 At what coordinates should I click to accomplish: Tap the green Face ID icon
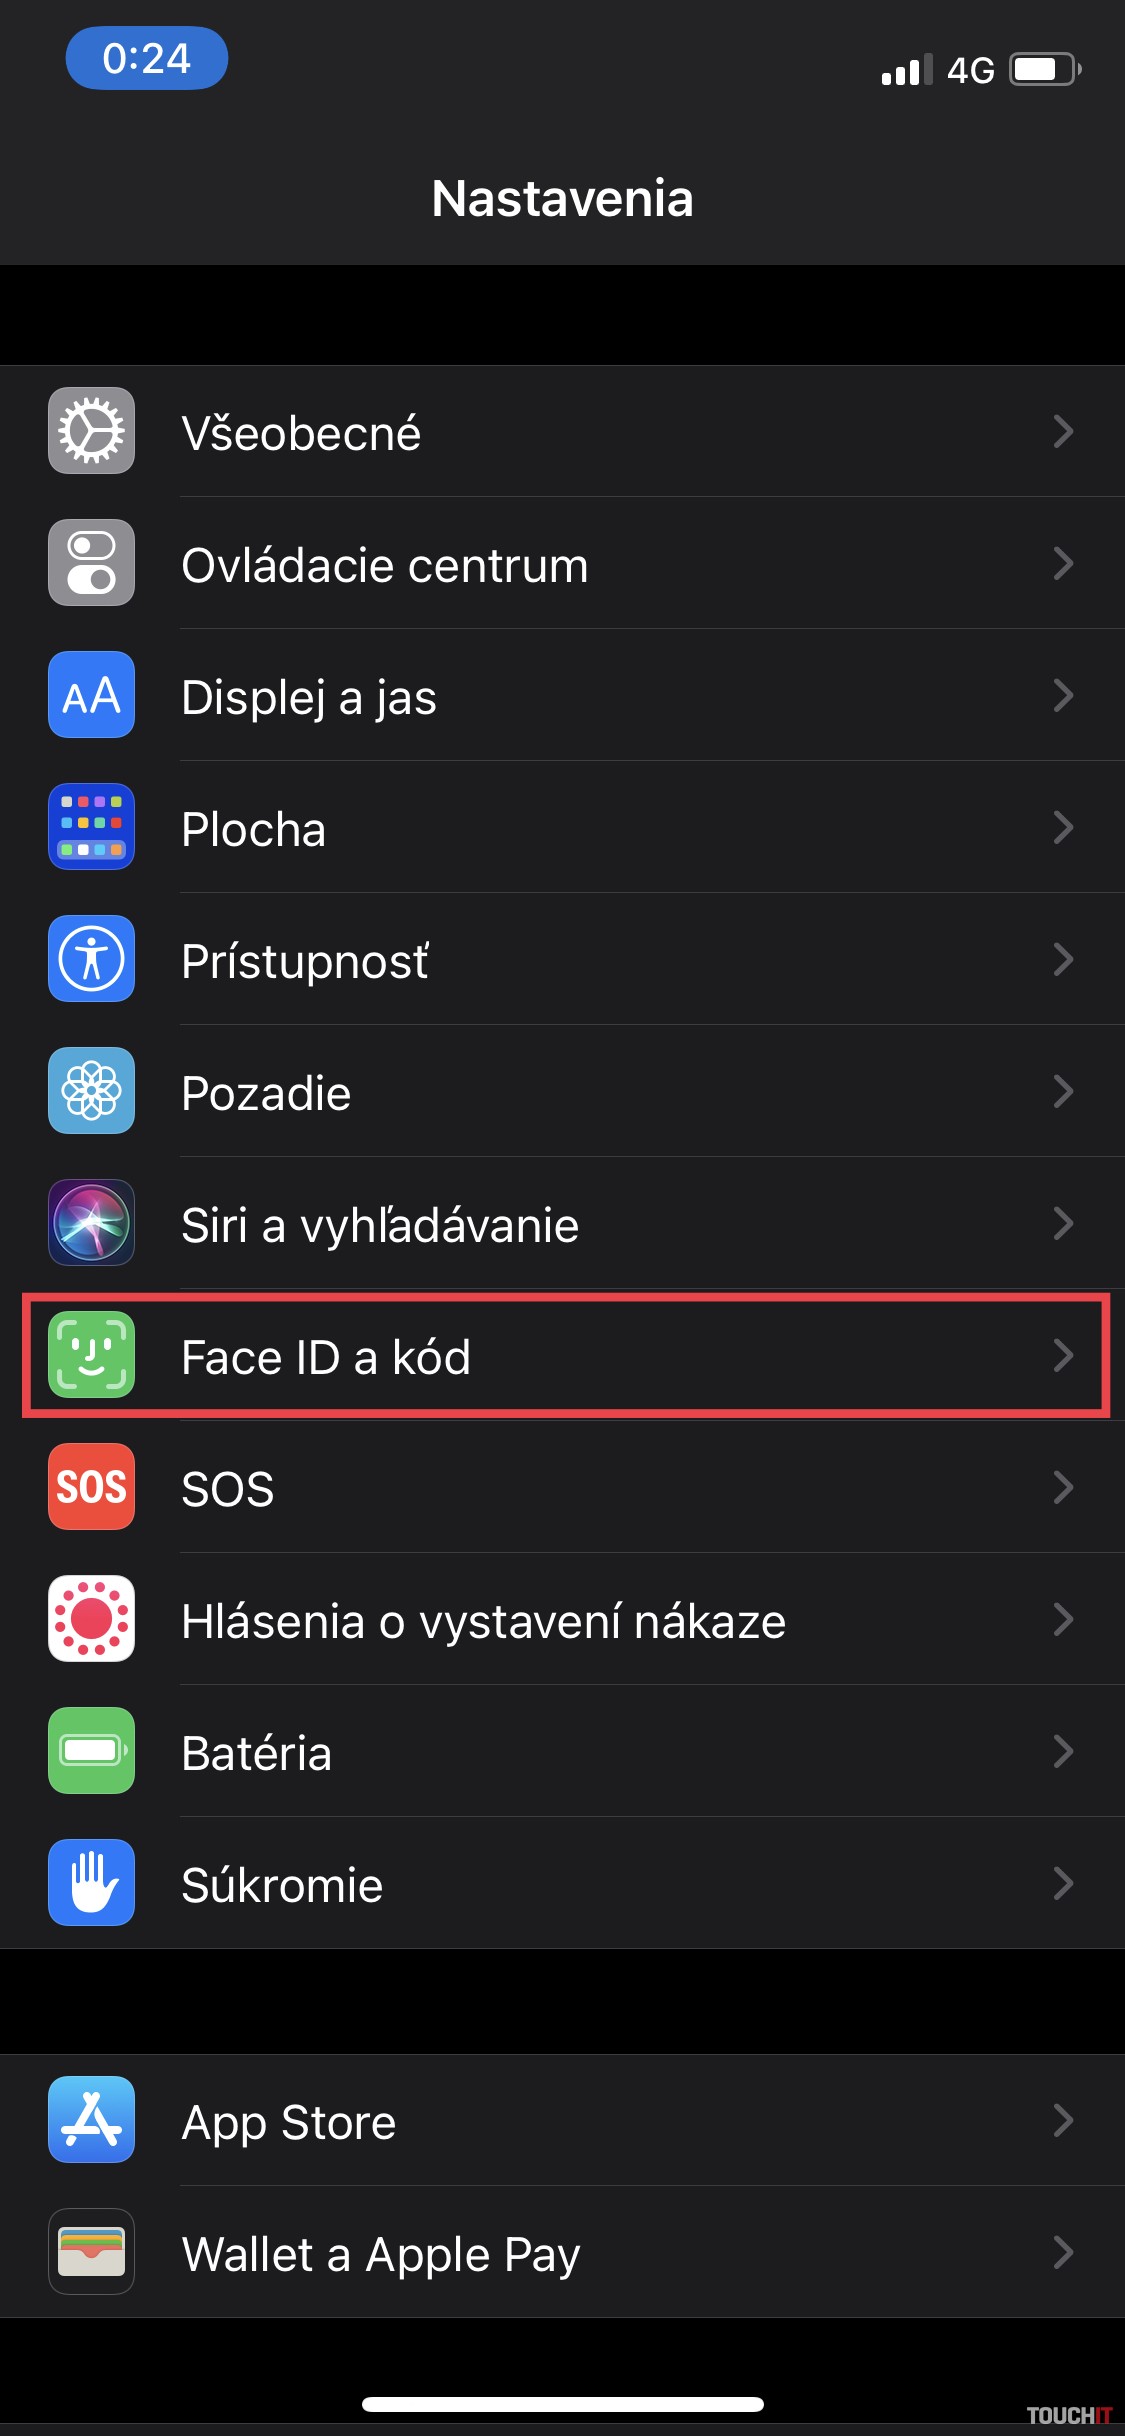[x=91, y=1355]
